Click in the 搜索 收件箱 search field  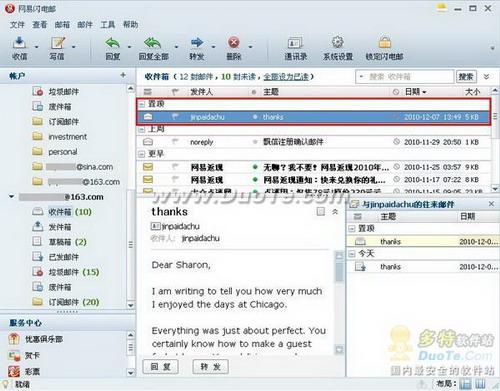[x=405, y=77]
